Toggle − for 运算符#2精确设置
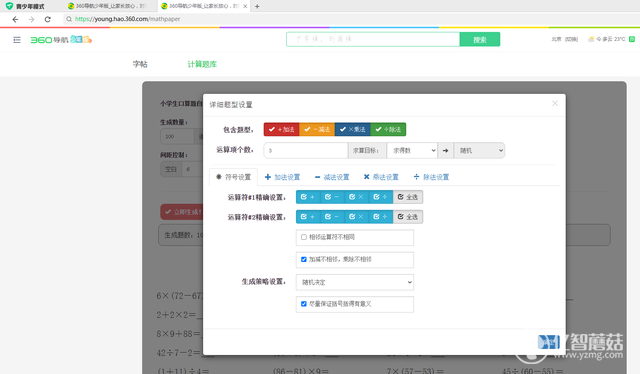This screenshot has width=640, height=374. click(x=332, y=217)
